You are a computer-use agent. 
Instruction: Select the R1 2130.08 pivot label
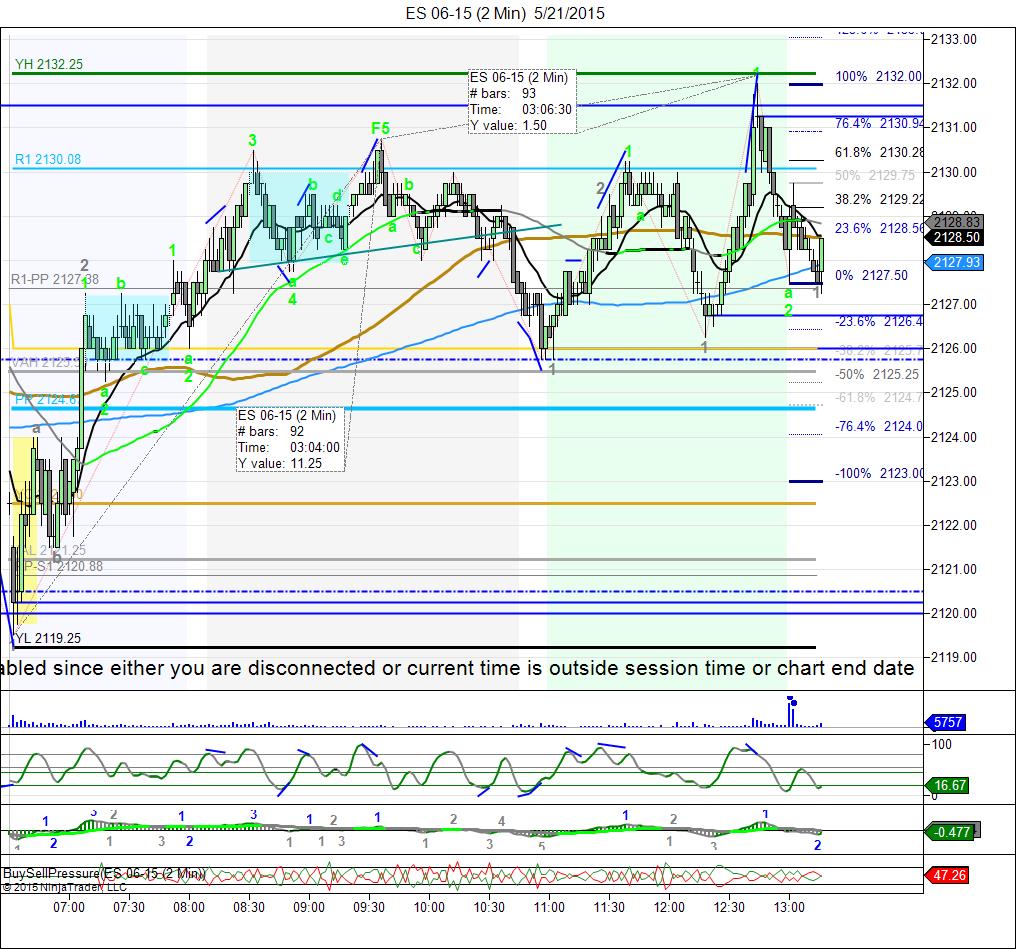pyautogui.click(x=48, y=159)
